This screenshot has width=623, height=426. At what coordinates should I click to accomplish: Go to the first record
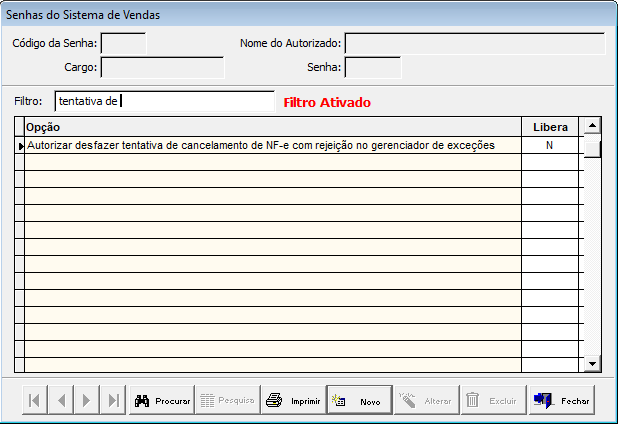(x=35, y=400)
